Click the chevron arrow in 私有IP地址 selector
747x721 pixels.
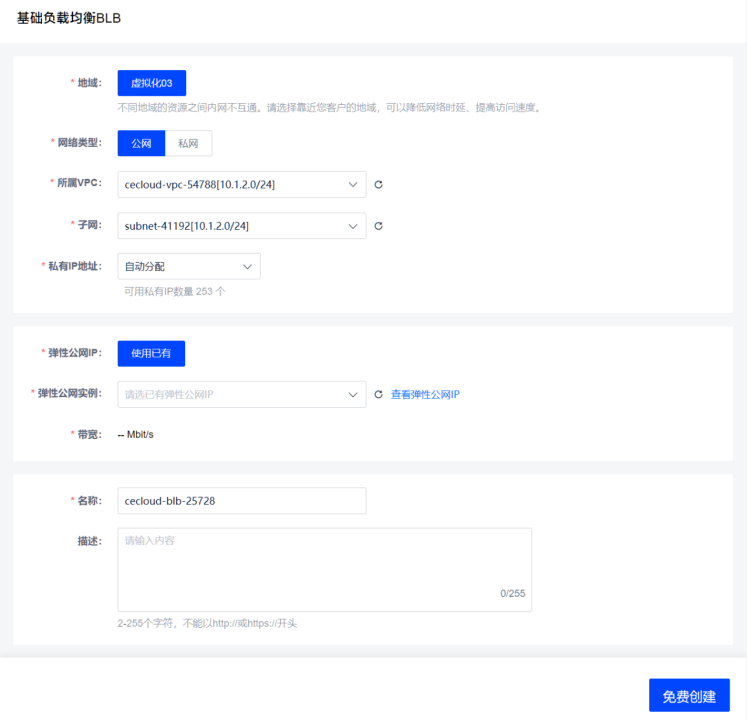click(x=247, y=266)
